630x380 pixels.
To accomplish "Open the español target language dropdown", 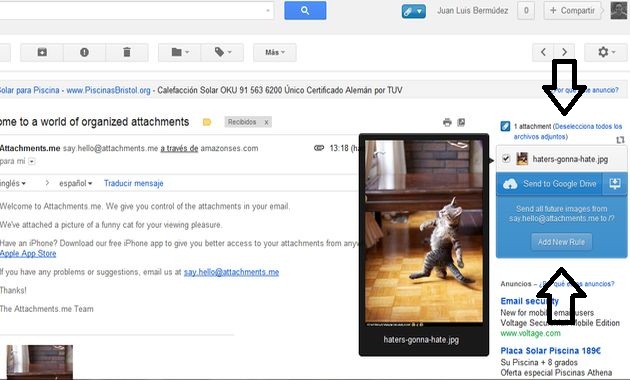I will click(x=76, y=183).
